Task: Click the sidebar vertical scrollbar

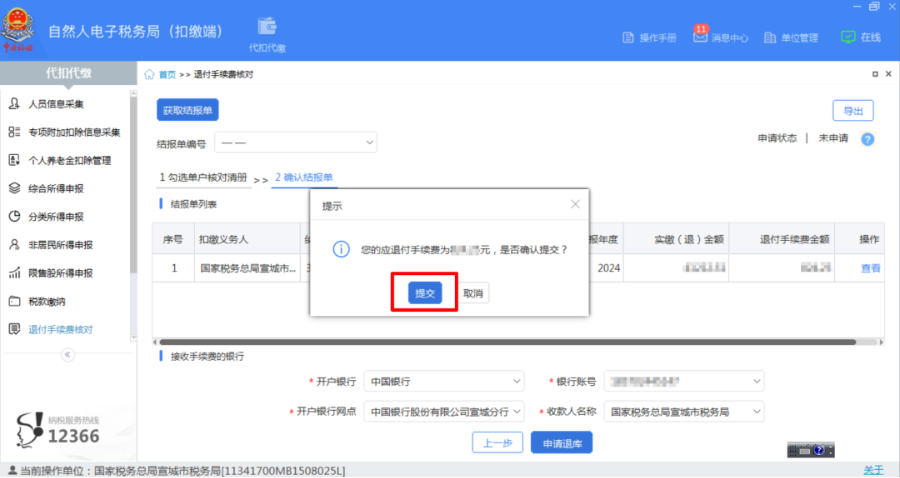Action: coord(133,184)
